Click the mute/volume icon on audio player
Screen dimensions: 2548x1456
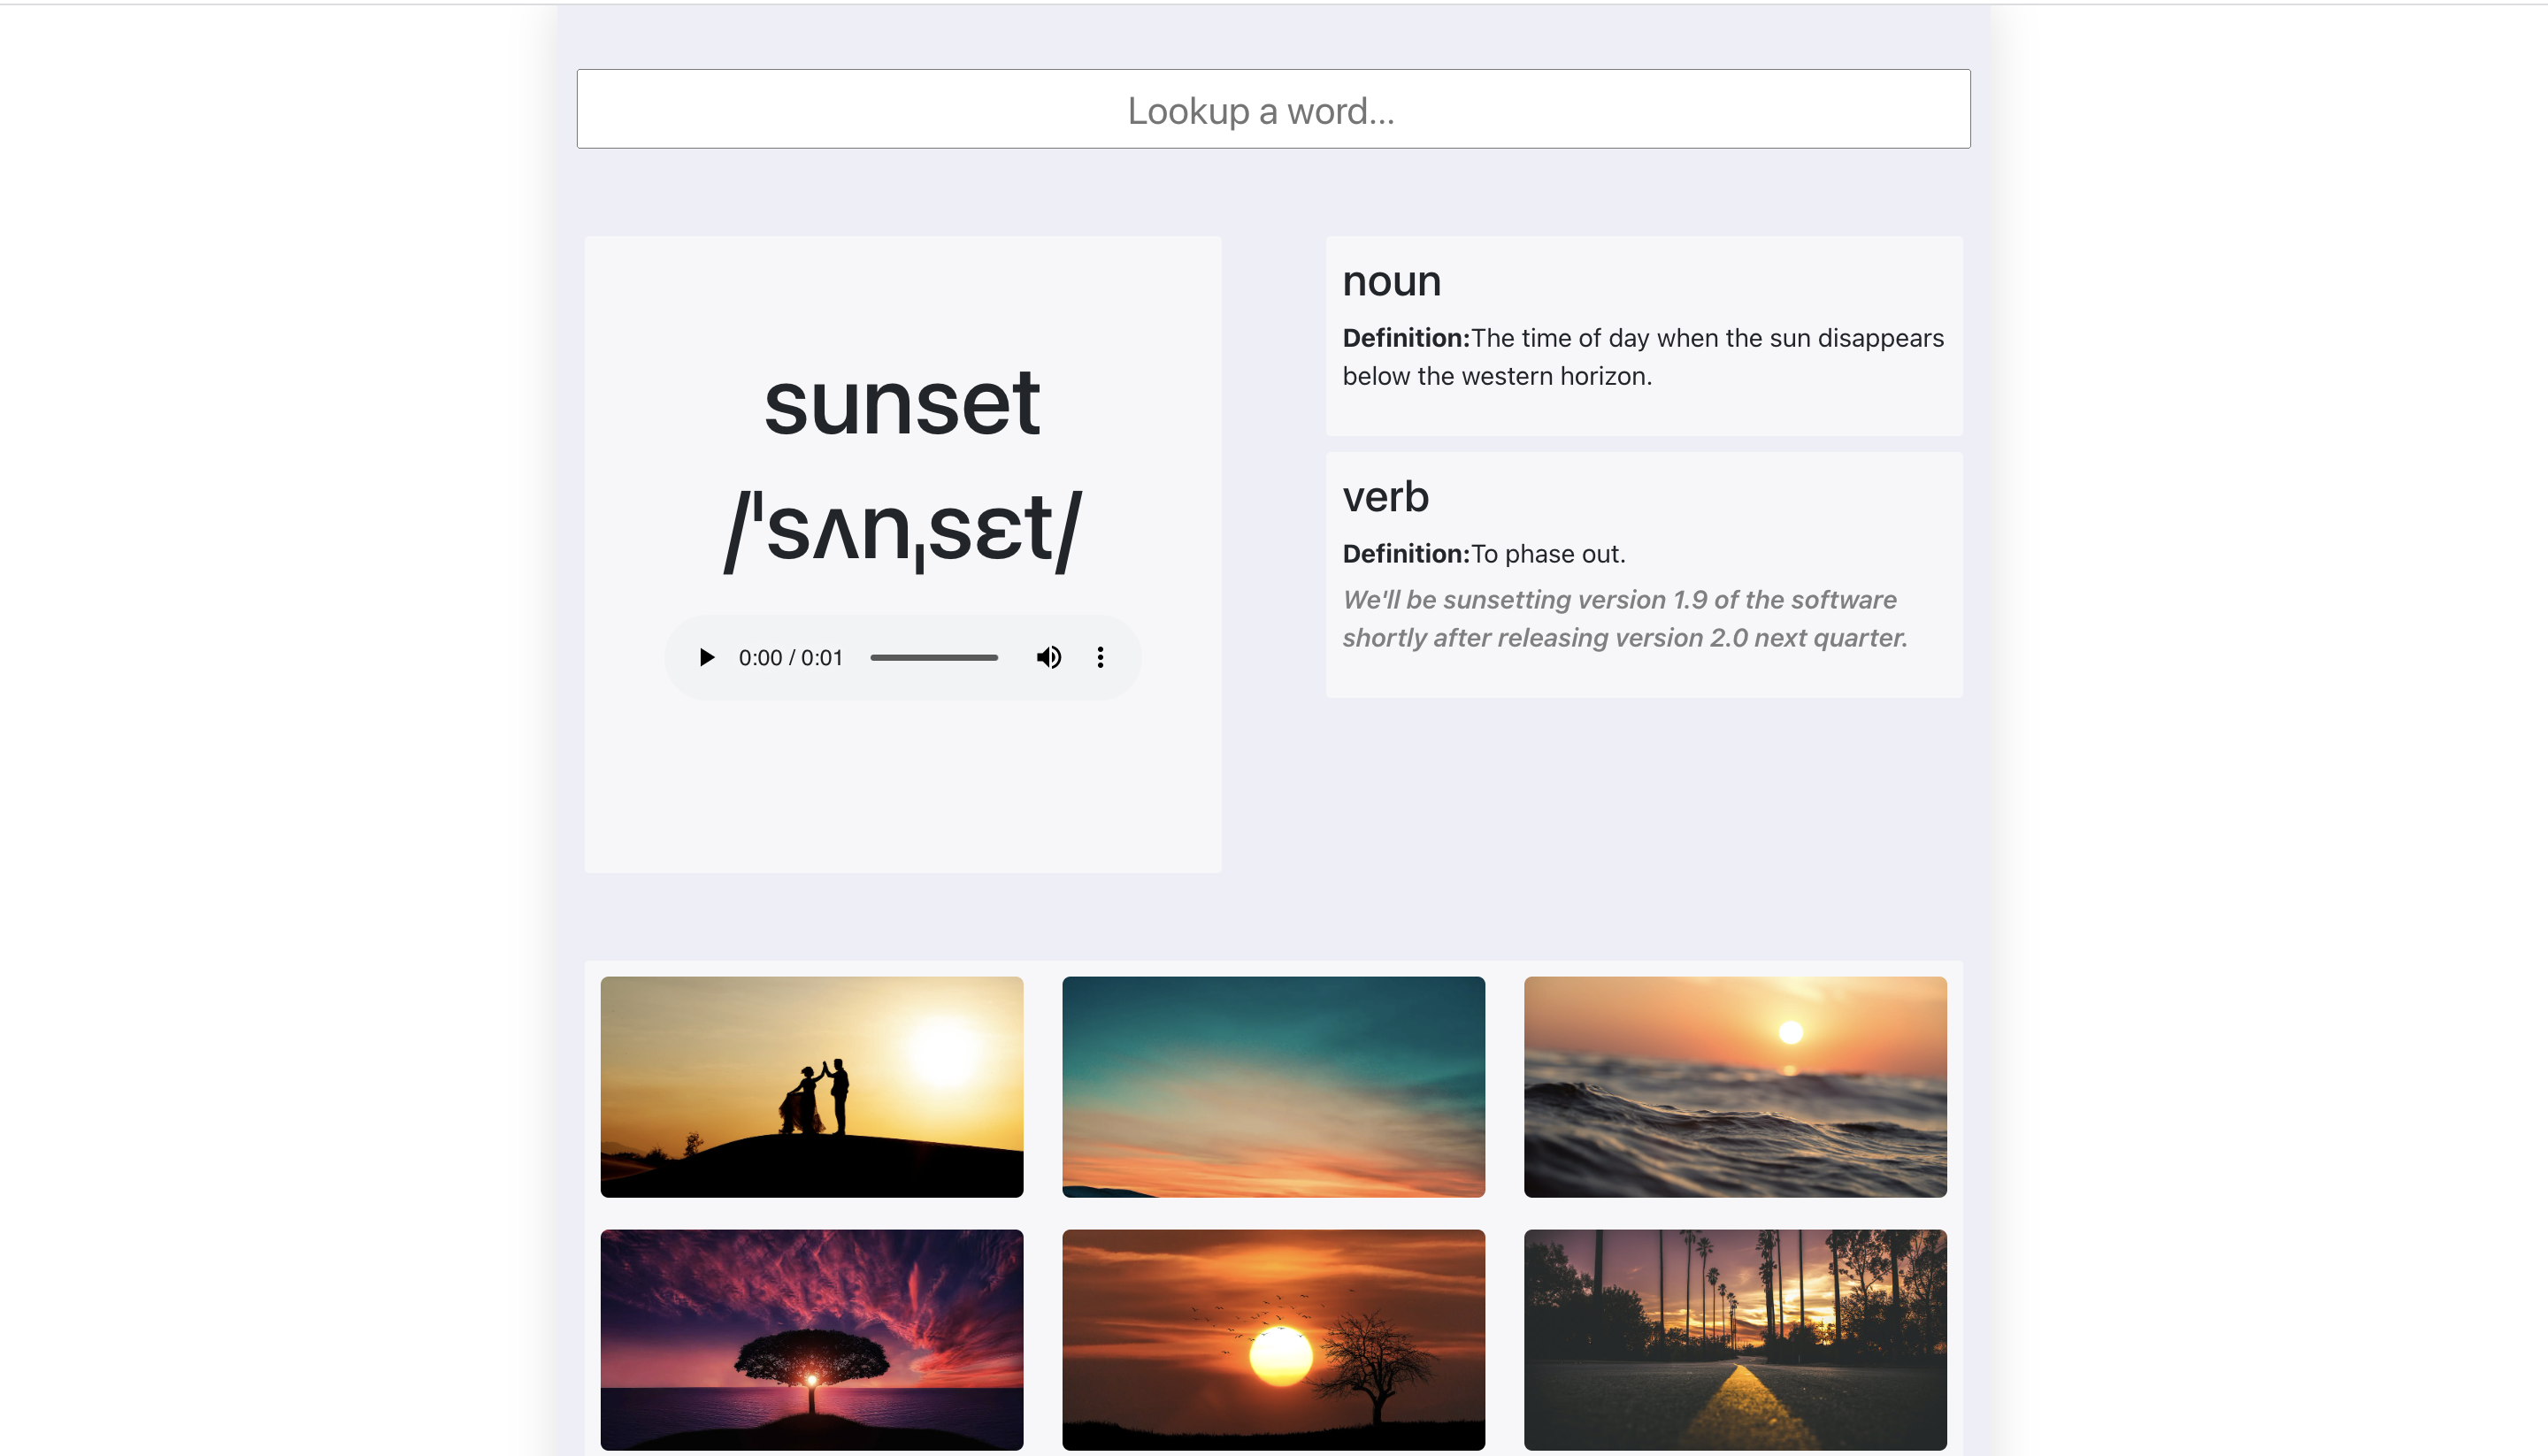[x=1047, y=656]
